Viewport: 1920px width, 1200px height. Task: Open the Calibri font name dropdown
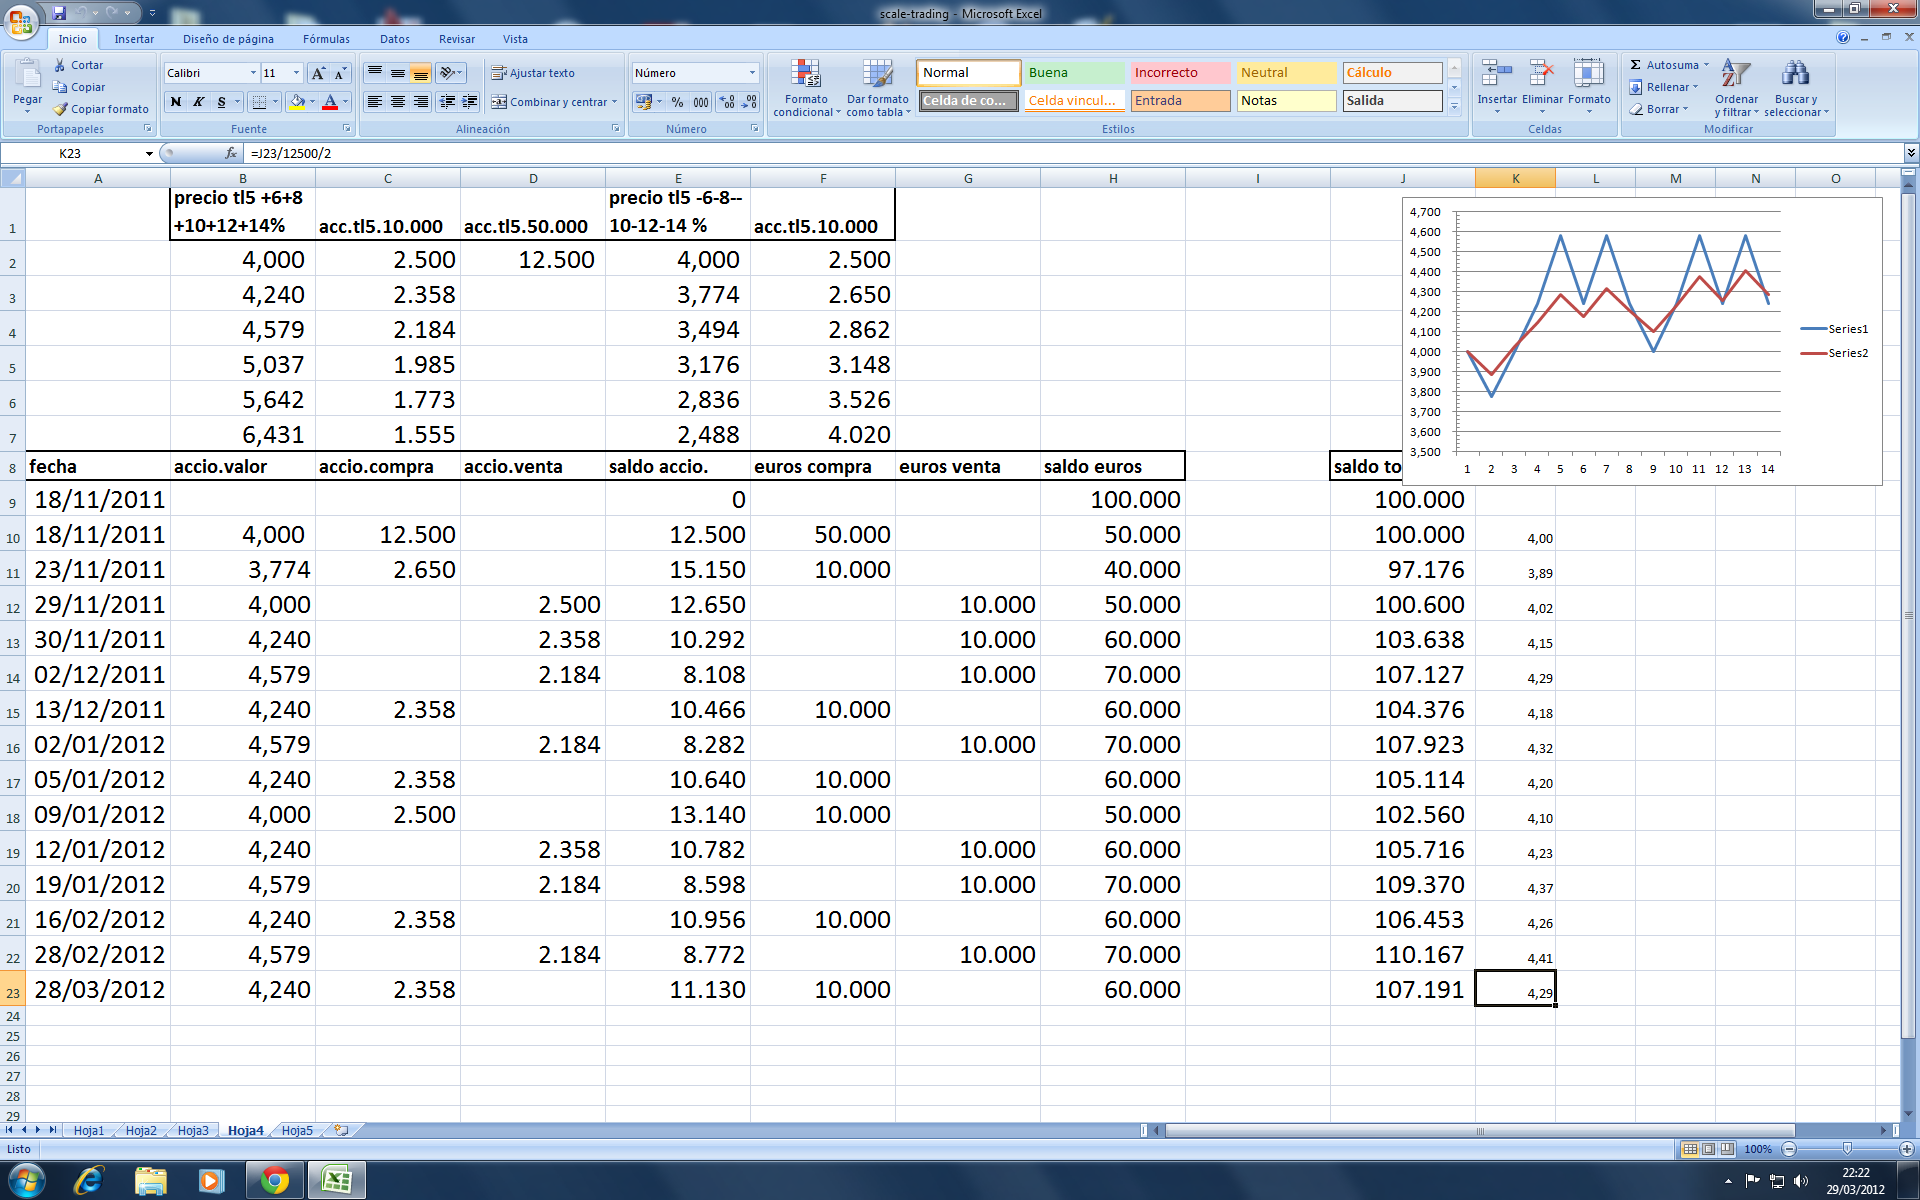click(x=253, y=73)
